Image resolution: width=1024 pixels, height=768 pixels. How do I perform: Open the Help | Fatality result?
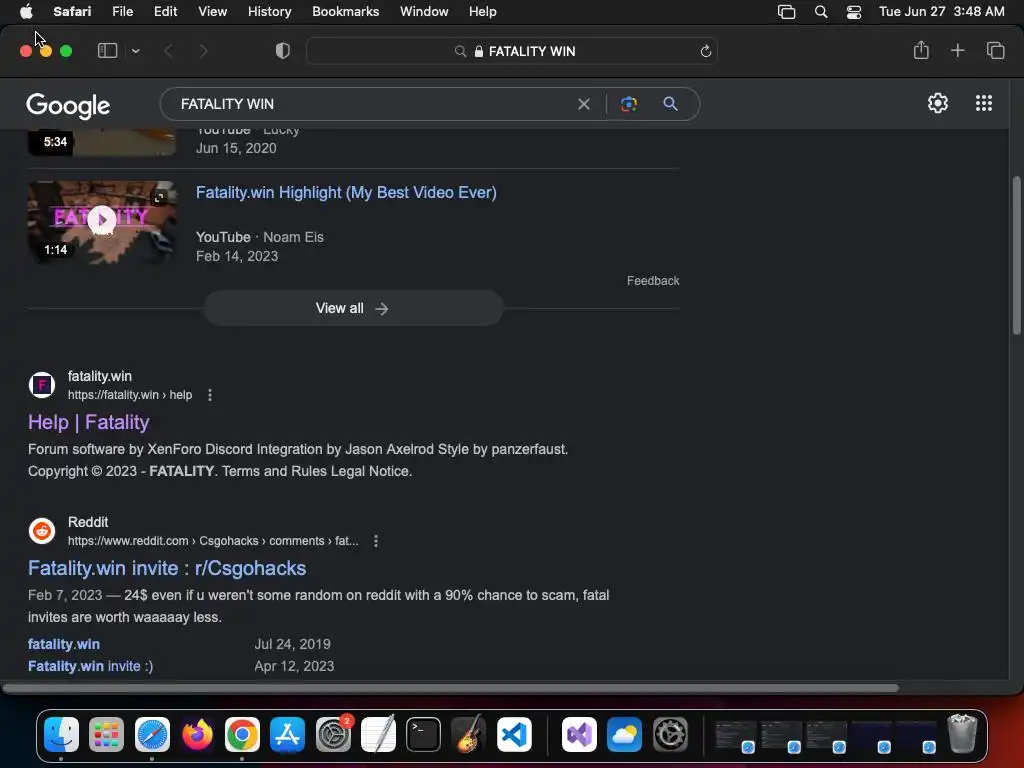coord(89,422)
